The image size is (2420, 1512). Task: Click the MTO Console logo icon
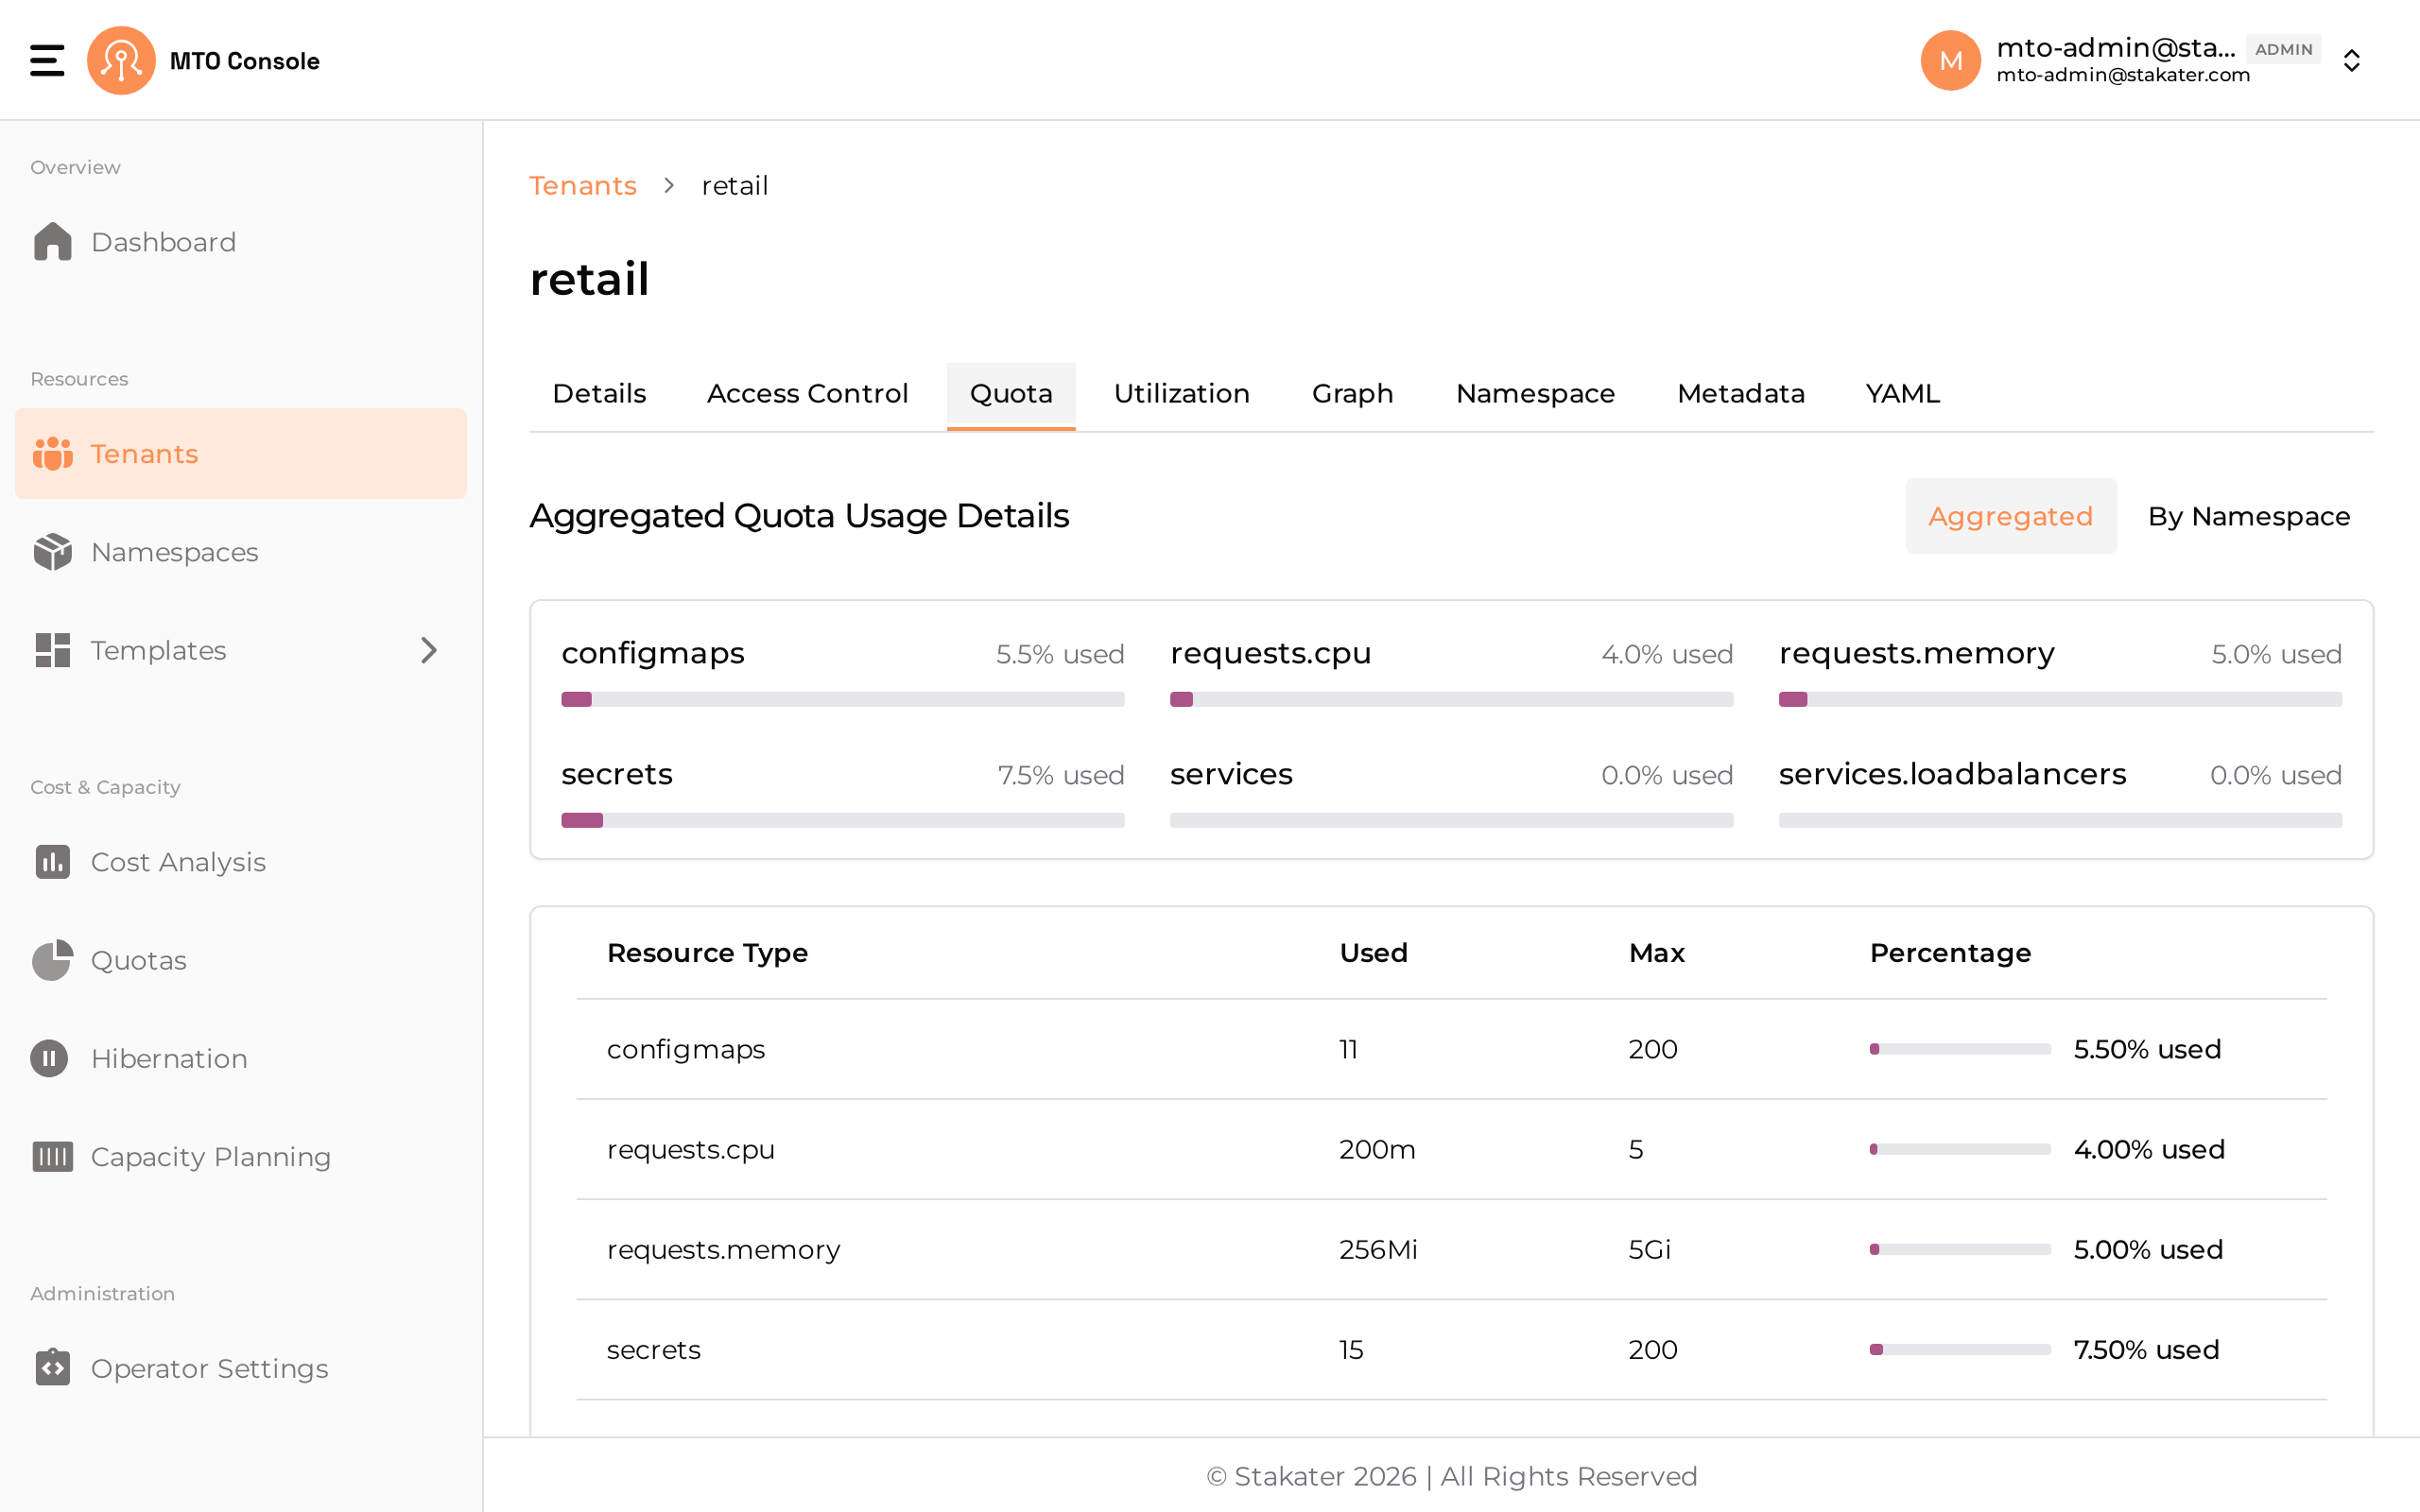pos(121,60)
